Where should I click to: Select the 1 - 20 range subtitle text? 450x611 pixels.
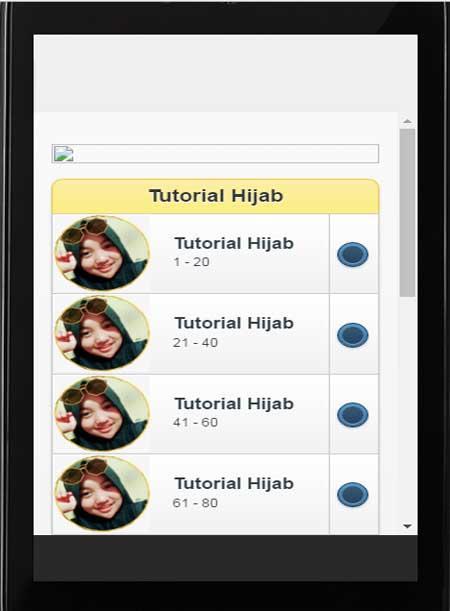point(192,262)
